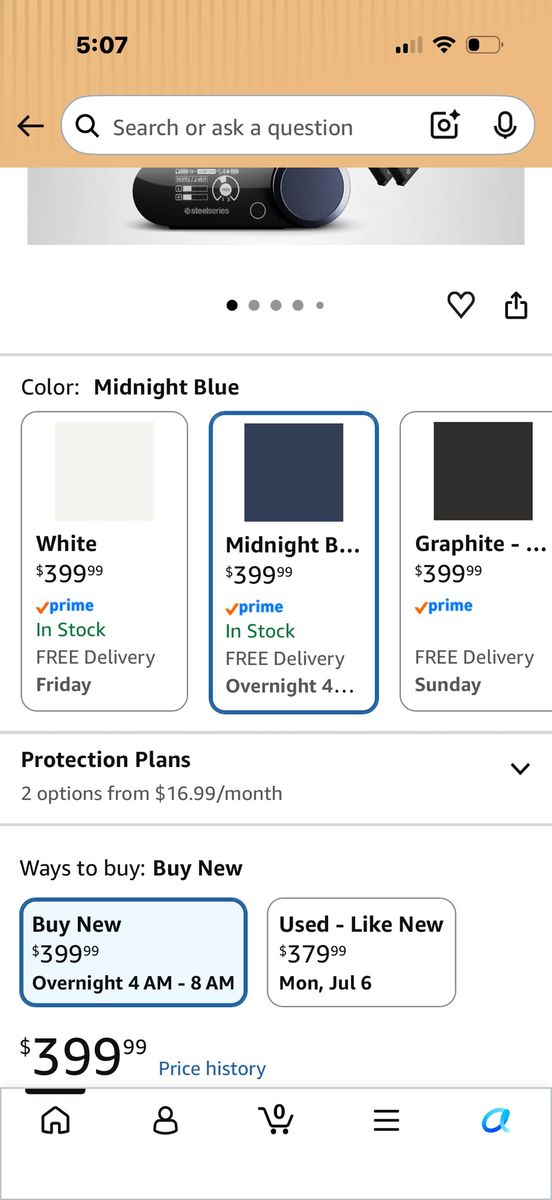Pick the Graphite color swatch
This screenshot has height=1200, width=552.
483,471
